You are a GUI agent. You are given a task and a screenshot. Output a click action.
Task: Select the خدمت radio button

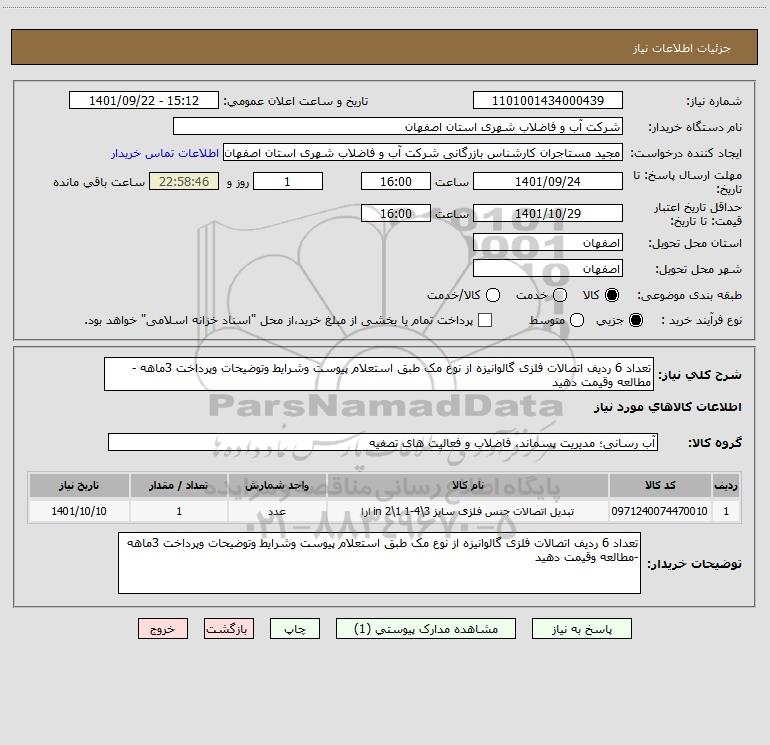click(560, 295)
